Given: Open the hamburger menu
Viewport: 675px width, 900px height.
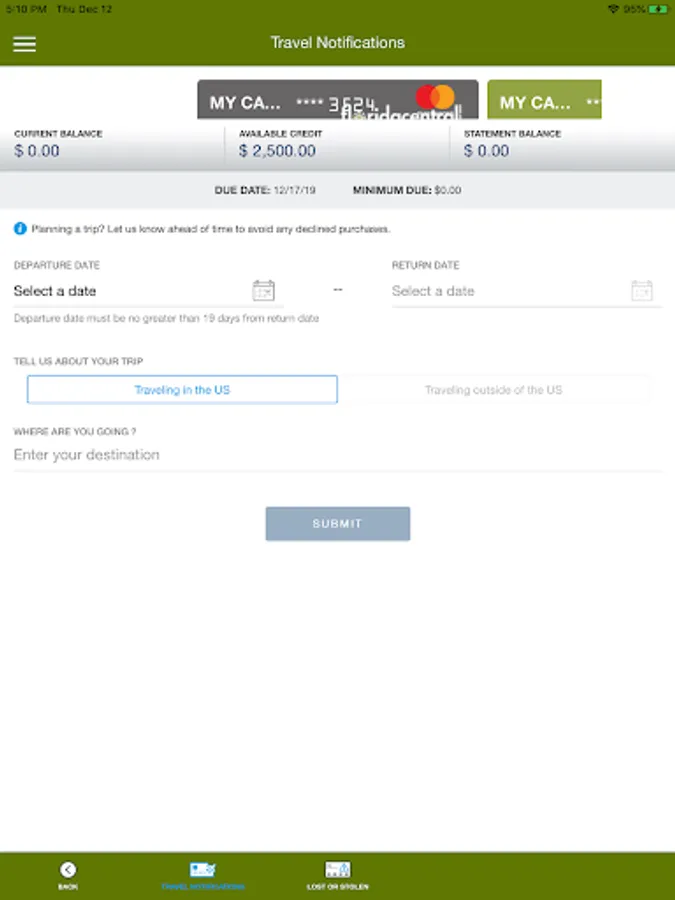Looking at the screenshot, I should (x=24, y=44).
